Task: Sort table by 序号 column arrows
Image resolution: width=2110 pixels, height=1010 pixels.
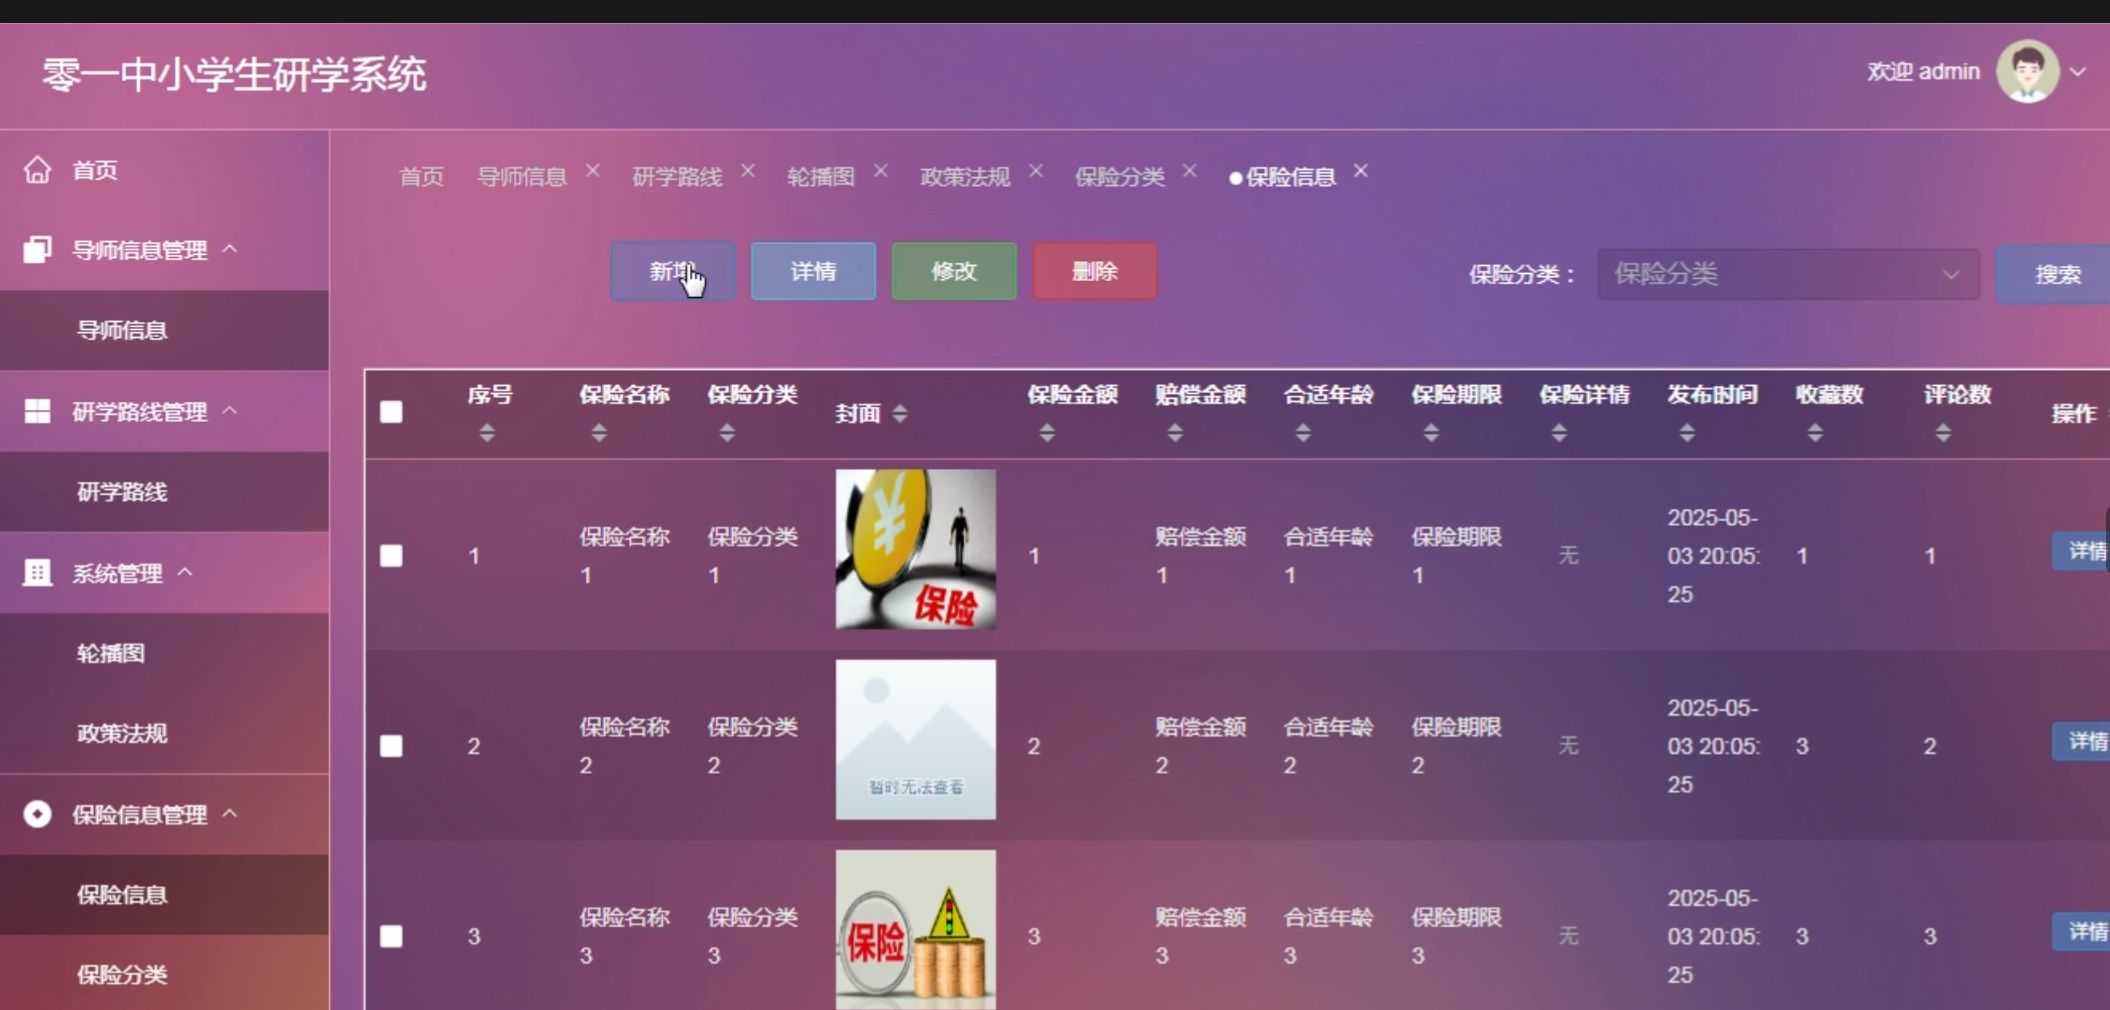Action: [487, 433]
